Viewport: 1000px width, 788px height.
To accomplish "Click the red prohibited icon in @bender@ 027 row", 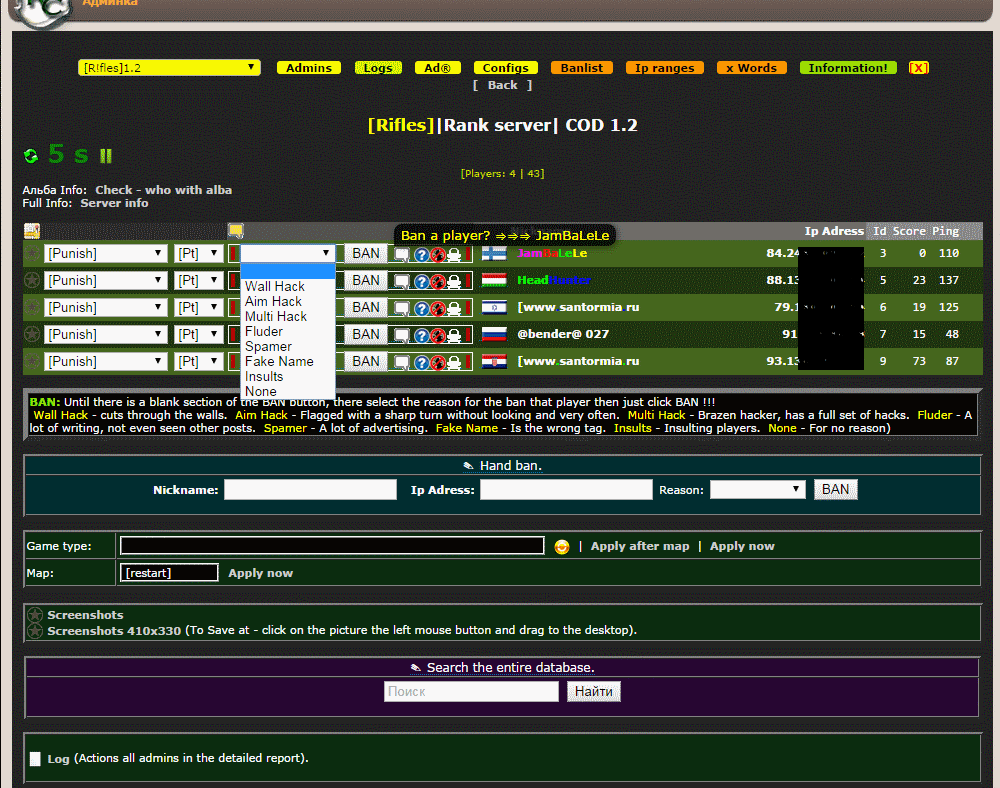I will [x=437, y=335].
